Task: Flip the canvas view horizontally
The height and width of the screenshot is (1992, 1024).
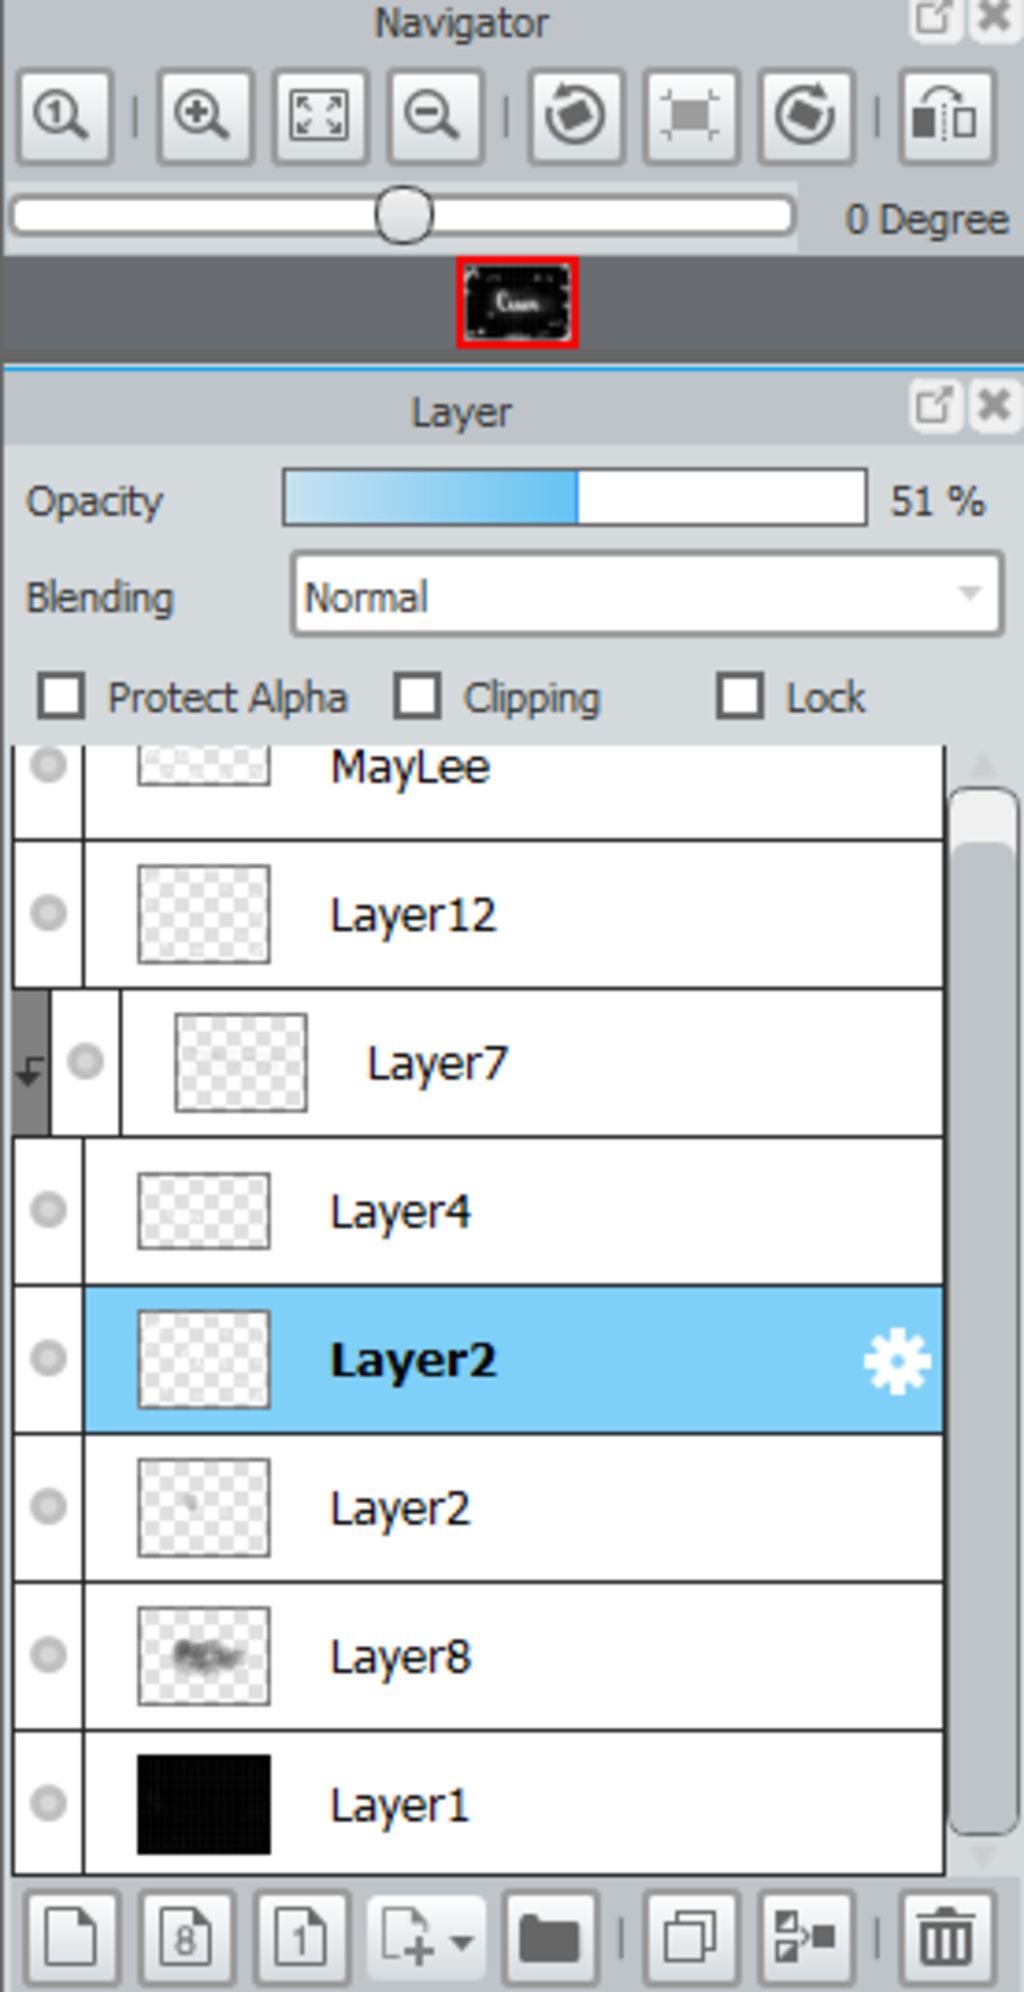Action: coord(947,116)
